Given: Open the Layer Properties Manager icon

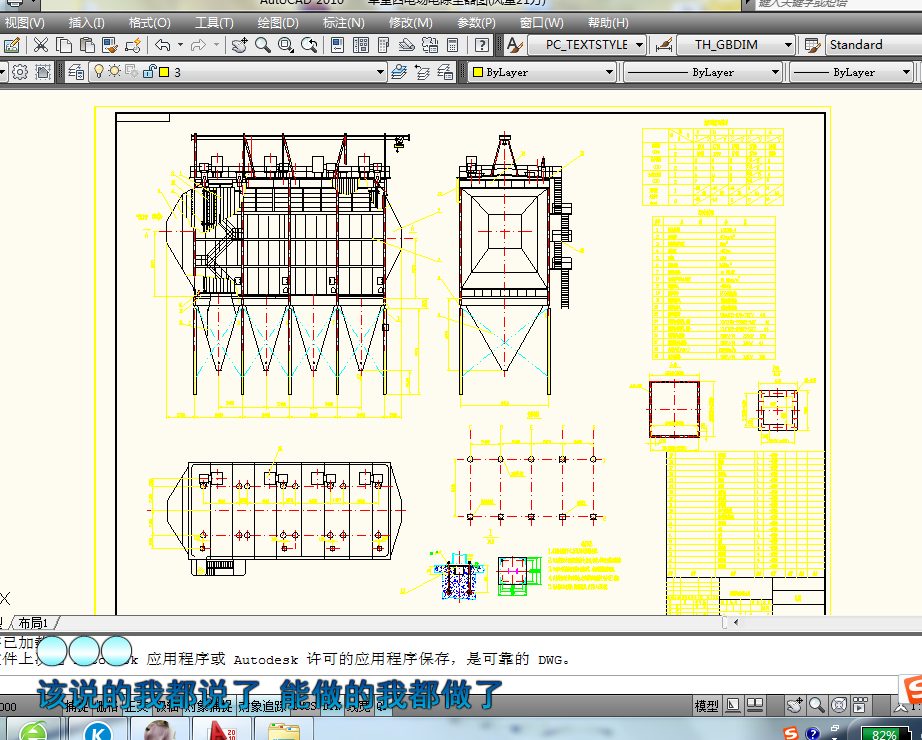Looking at the screenshot, I should coord(76,72).
